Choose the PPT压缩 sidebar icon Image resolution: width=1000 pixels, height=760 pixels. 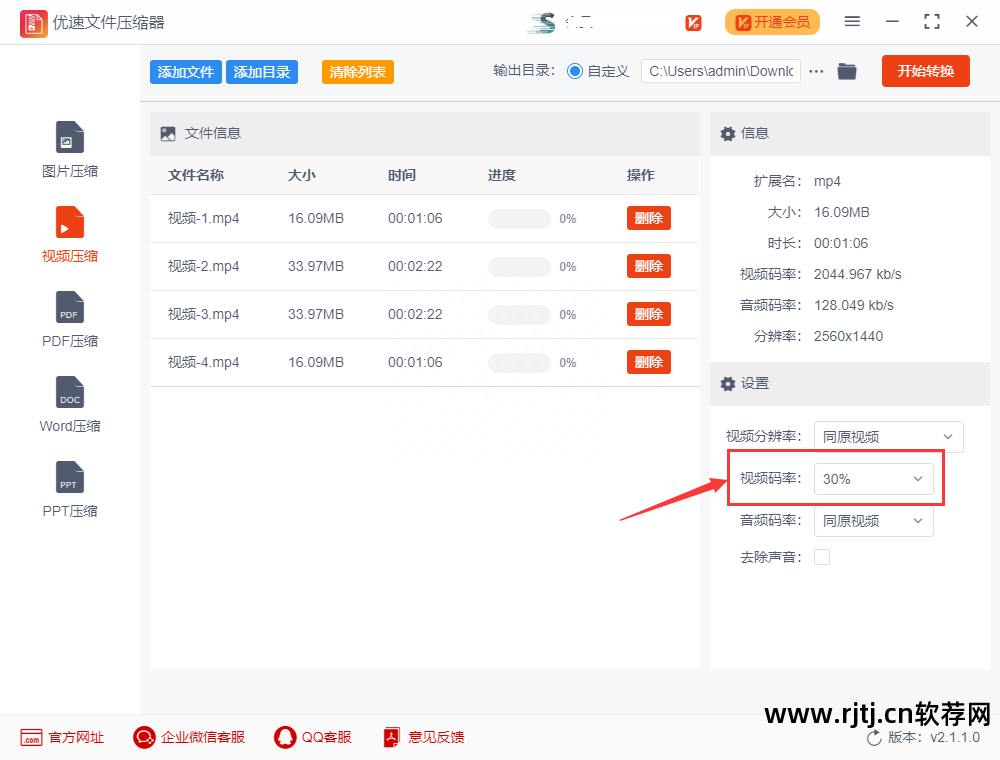pyautogui.click(x=70, y=478)
